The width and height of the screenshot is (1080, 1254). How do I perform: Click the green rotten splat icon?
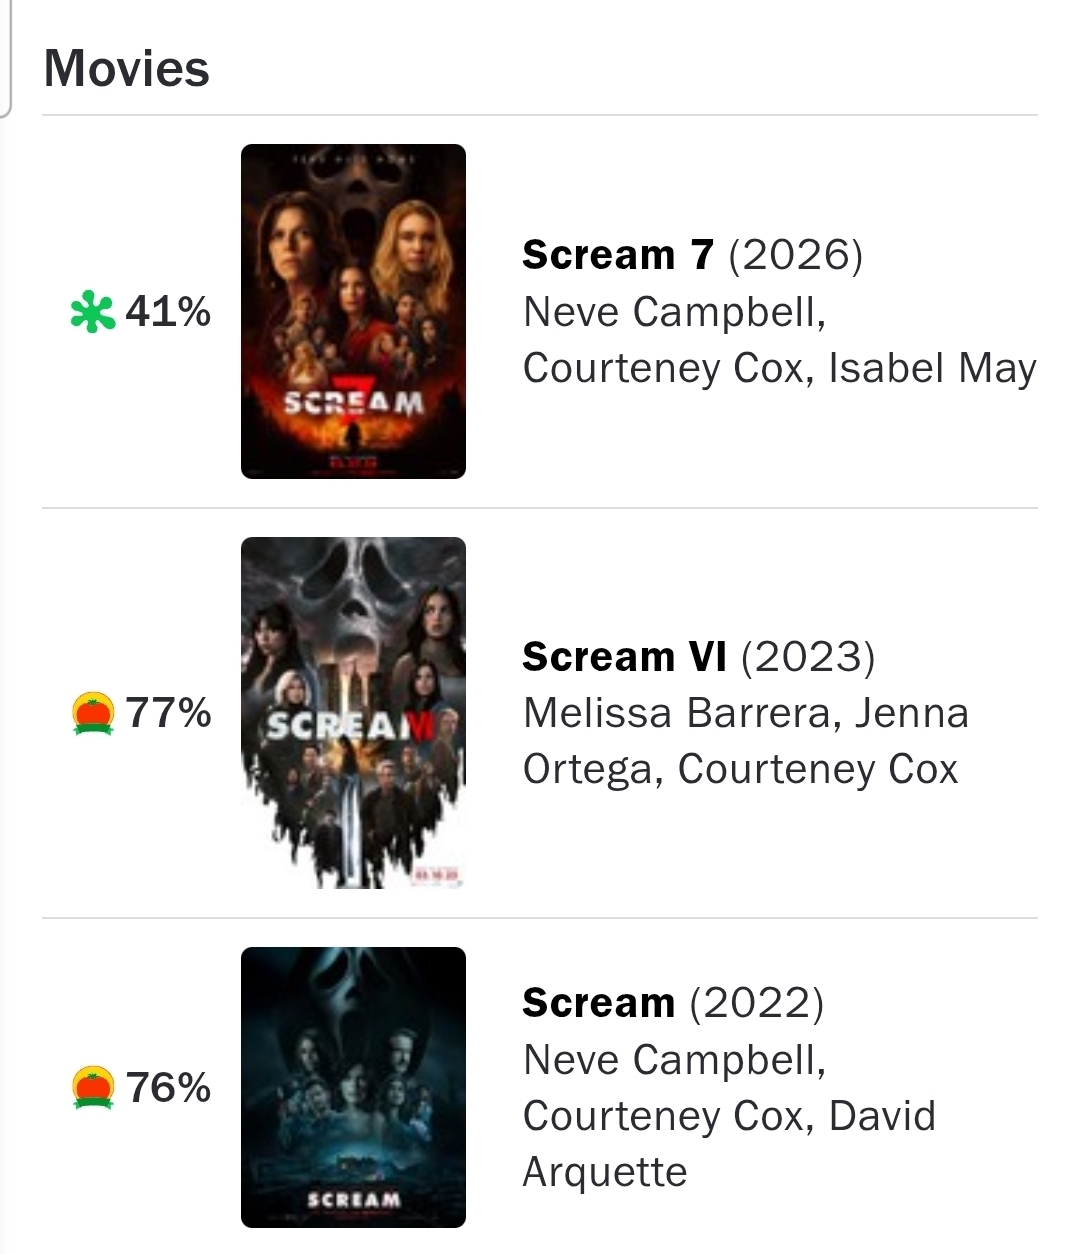92,313
